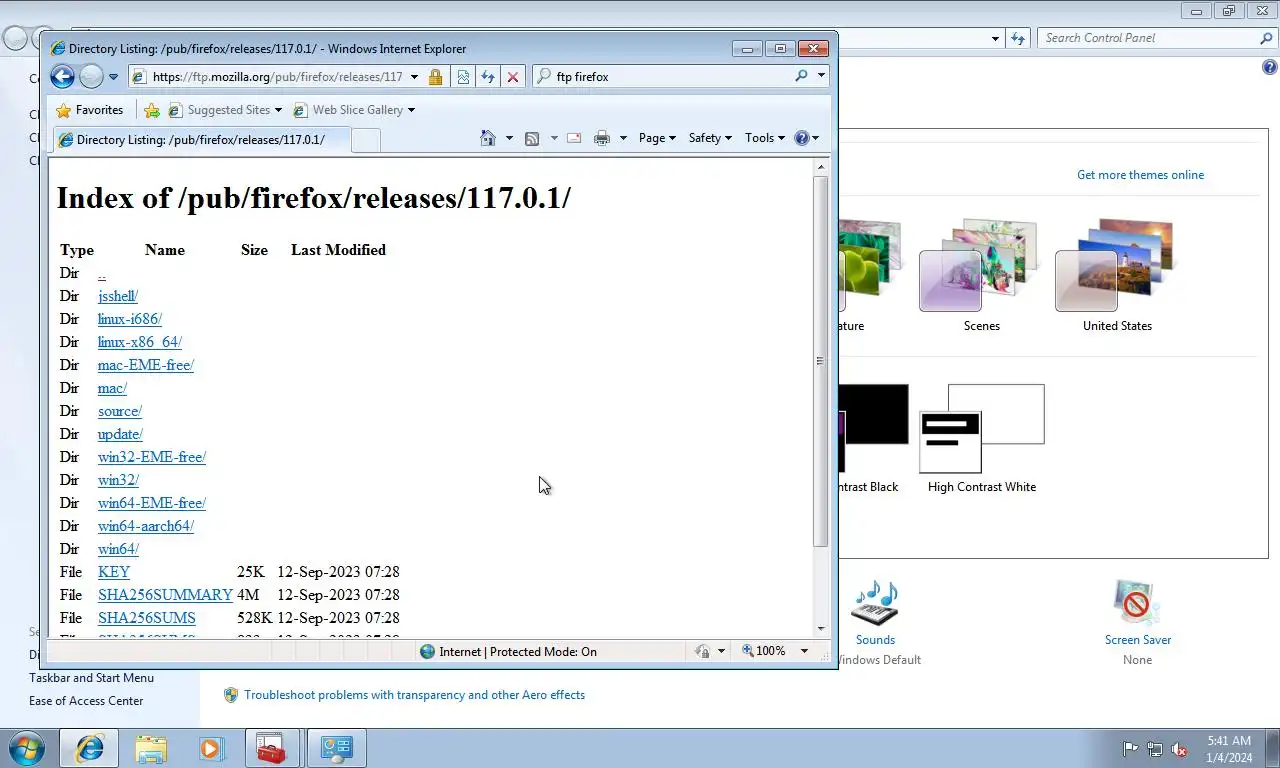
Task: Open the Page menu
Action: pyautogui.click(x=657, y=138)
